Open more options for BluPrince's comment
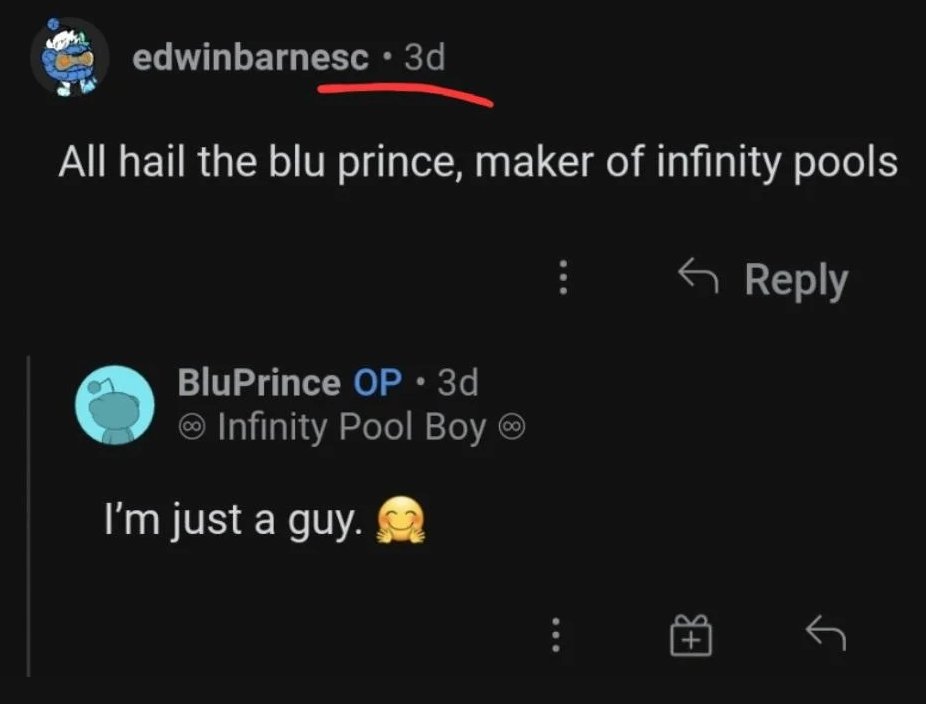This screenshot has width=926, height=704. 557,635
